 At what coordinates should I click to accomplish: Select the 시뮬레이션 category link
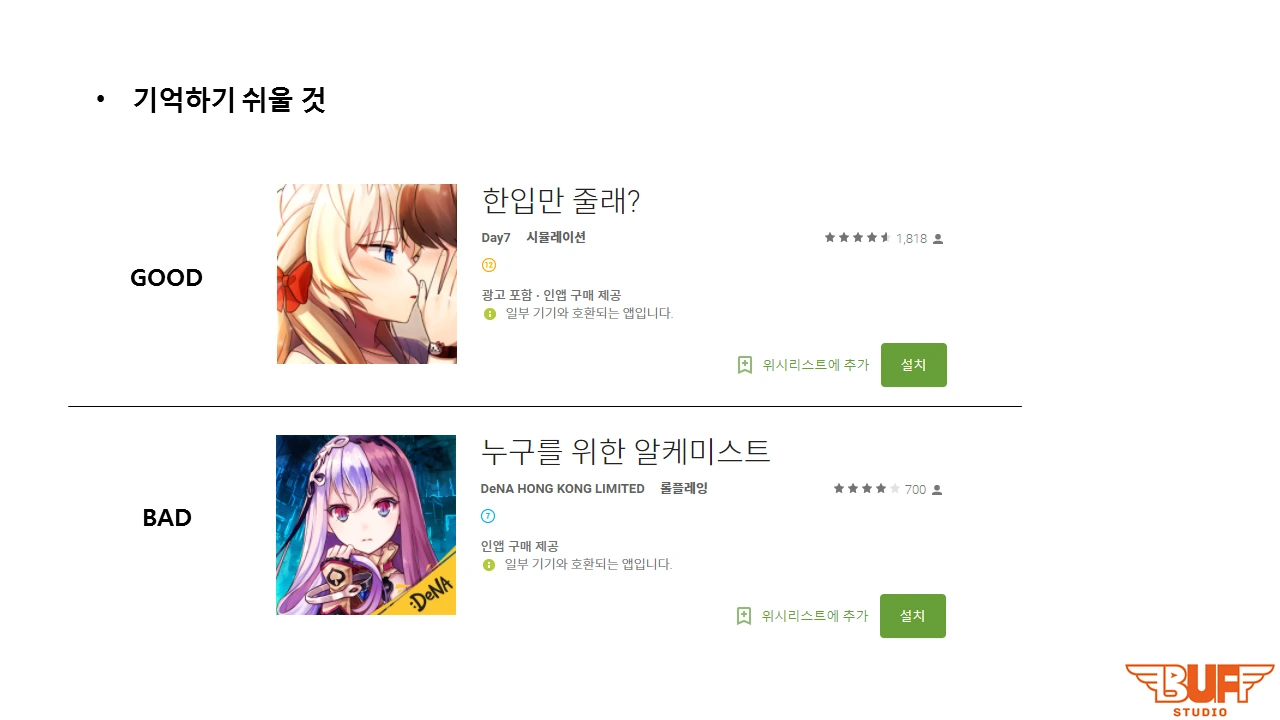[556, 238]
